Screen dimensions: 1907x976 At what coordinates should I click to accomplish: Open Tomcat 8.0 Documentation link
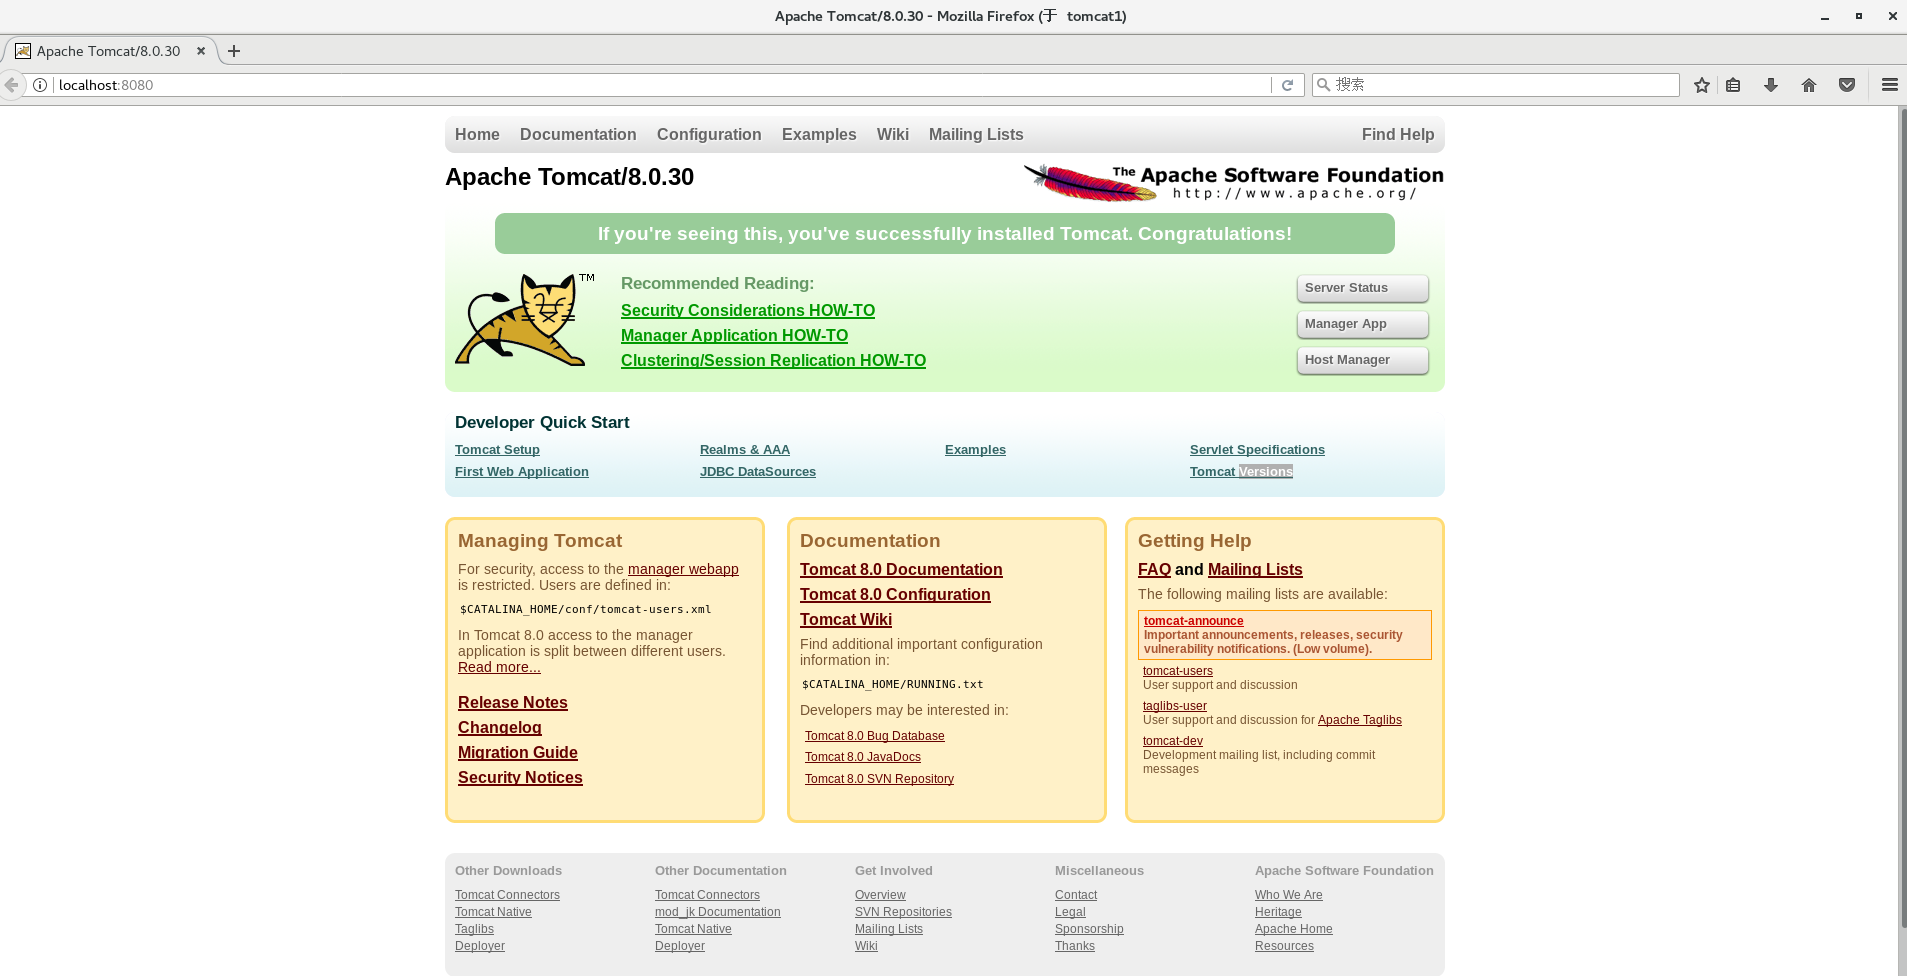tap(901, 570)
